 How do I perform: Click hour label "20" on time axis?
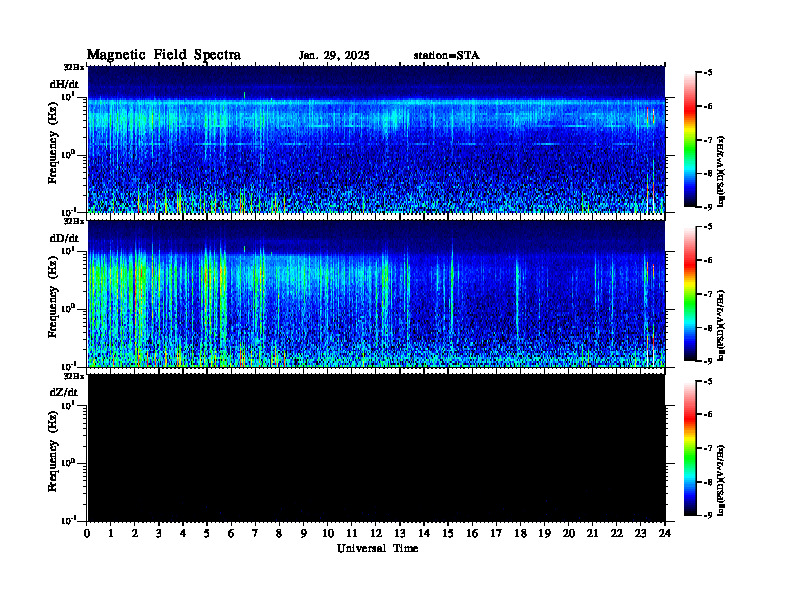pyautogui.click(x=569, y=533)
